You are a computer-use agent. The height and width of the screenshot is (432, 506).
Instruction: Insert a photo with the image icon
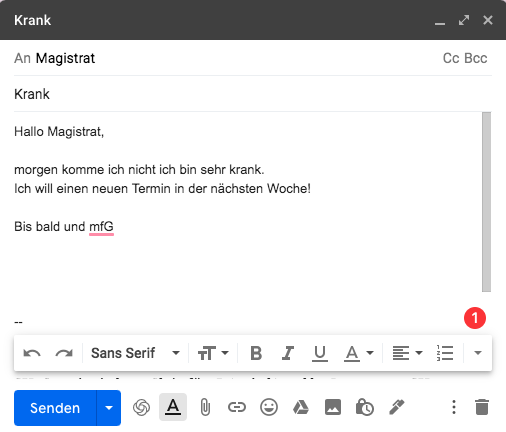tap(333, 407)
